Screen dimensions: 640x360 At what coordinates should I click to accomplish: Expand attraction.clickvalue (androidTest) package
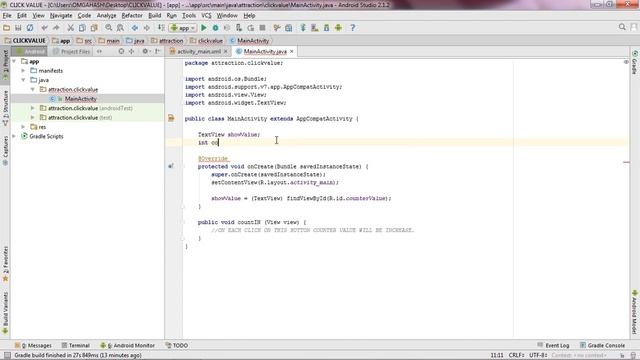(33, 108)
